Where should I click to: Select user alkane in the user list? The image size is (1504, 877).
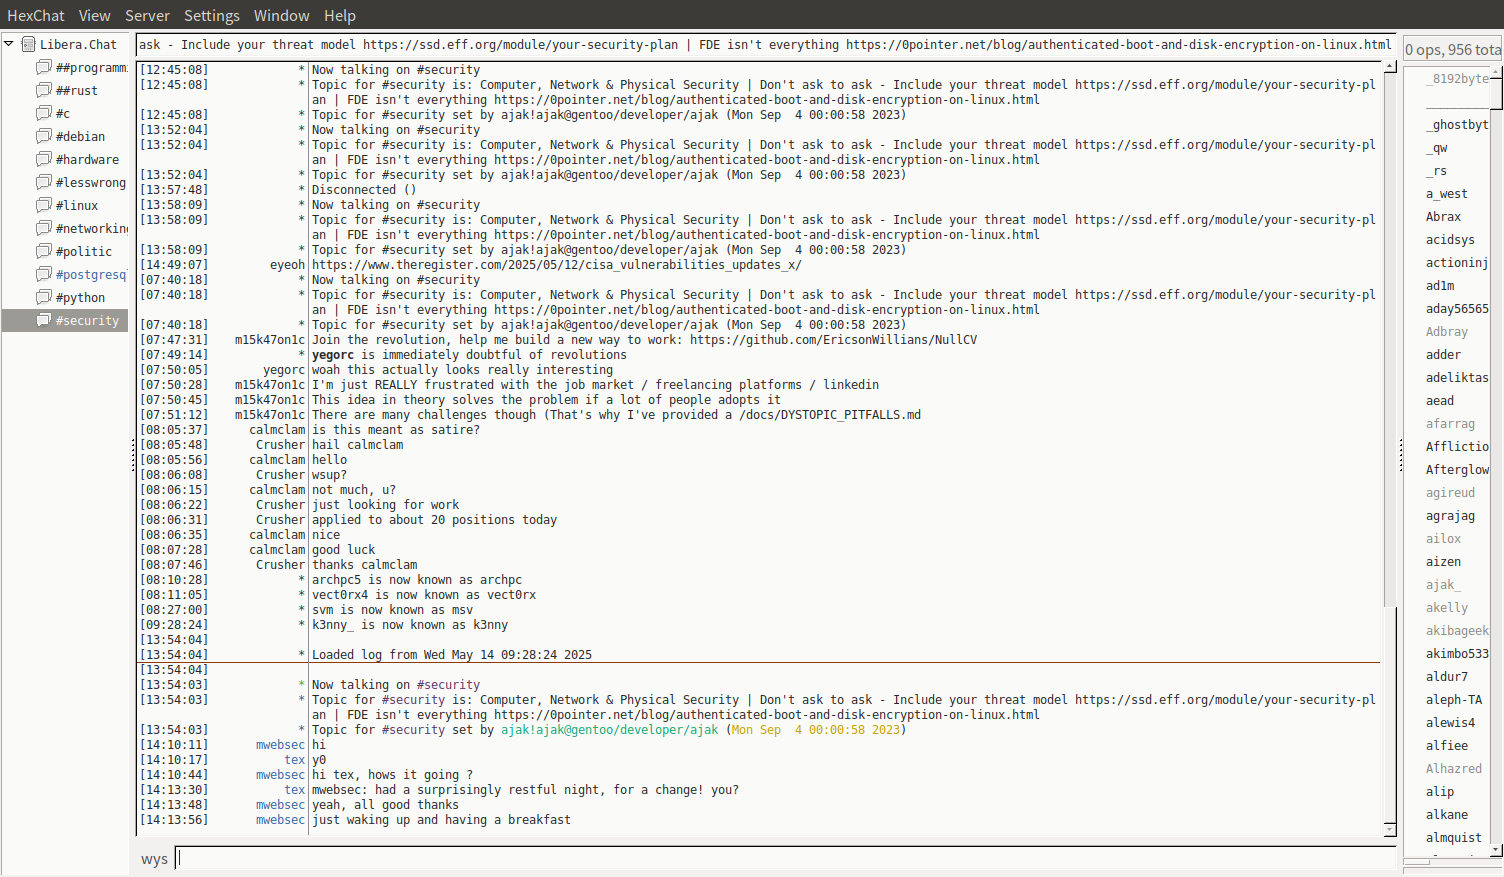click(1446, 815)
